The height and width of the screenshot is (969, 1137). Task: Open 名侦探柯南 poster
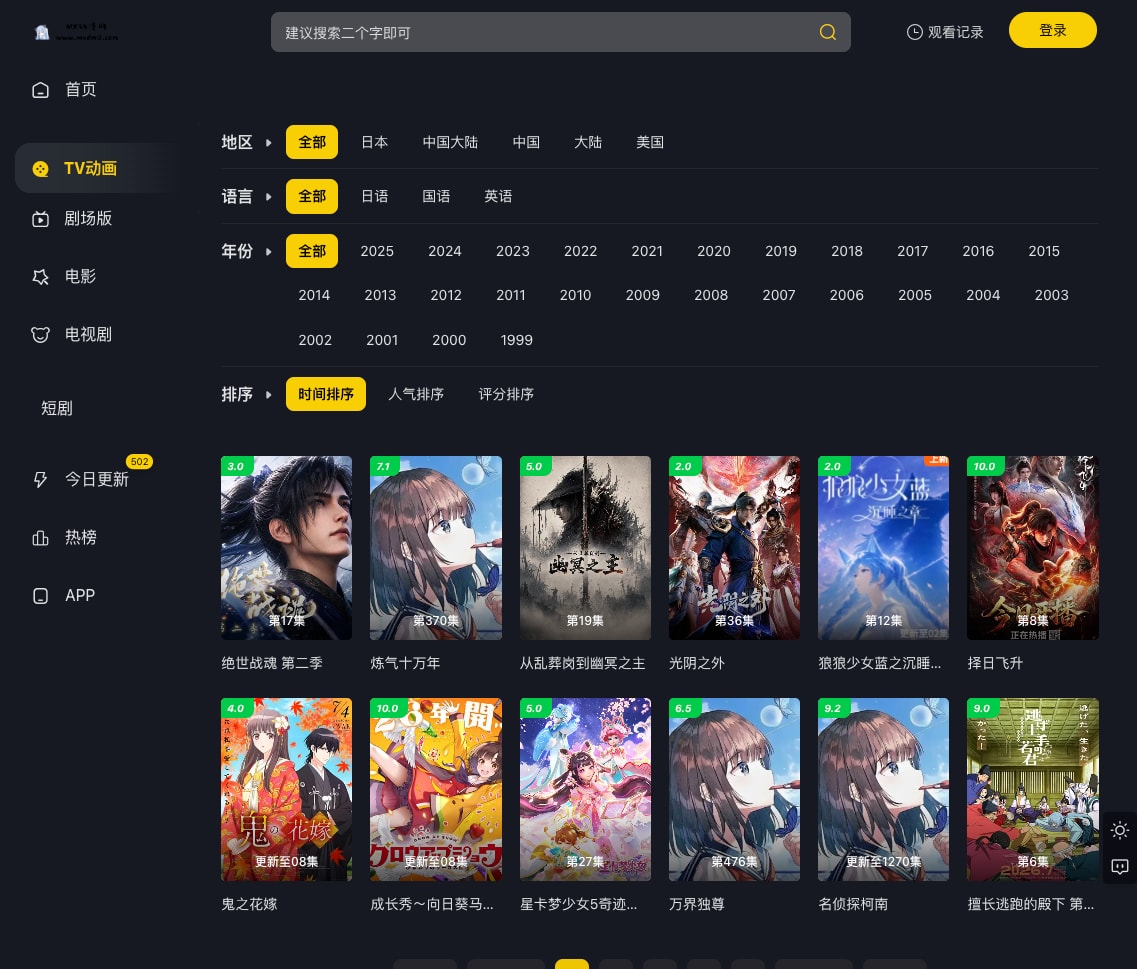(883, 789)
